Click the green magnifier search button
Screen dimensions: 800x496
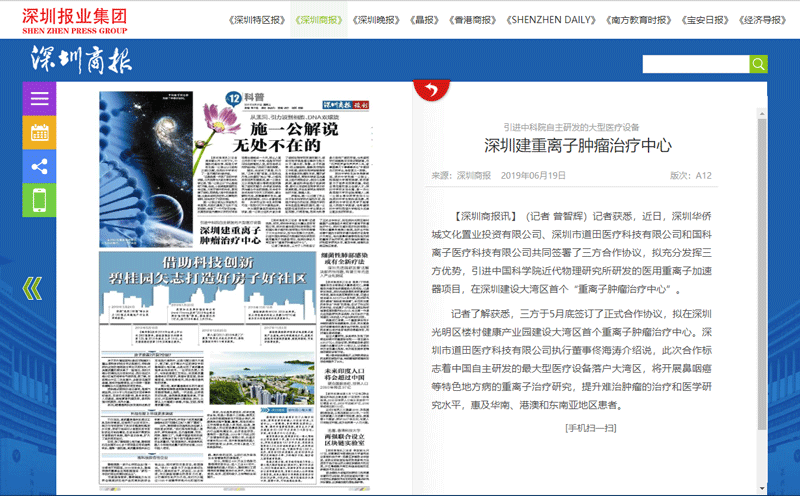click(758, 64)
